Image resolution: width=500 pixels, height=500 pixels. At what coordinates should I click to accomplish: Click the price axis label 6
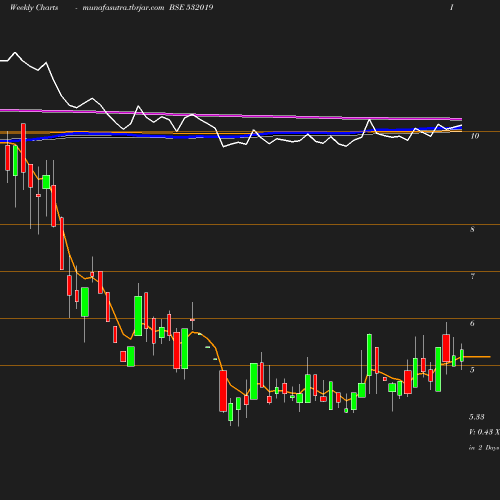tap(472, 323)
